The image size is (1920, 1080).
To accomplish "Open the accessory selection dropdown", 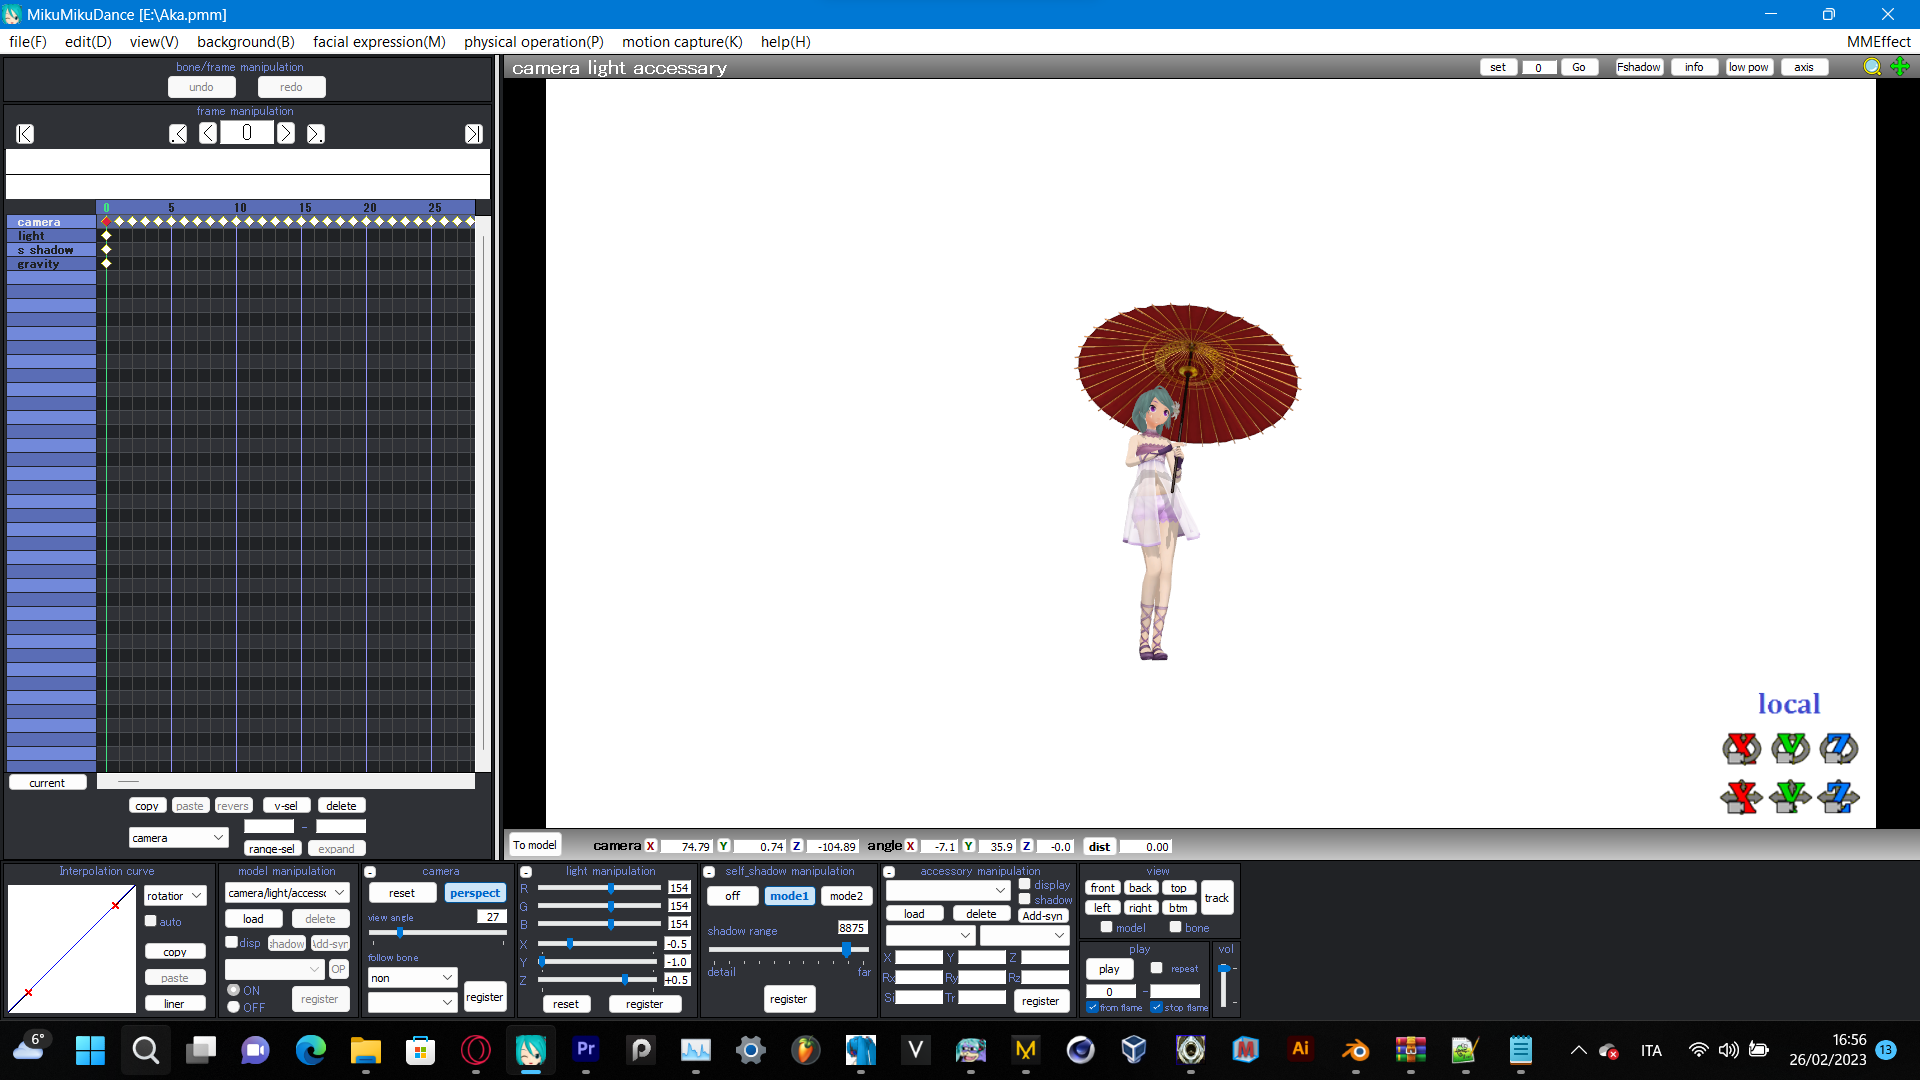I will click(948, 890).
